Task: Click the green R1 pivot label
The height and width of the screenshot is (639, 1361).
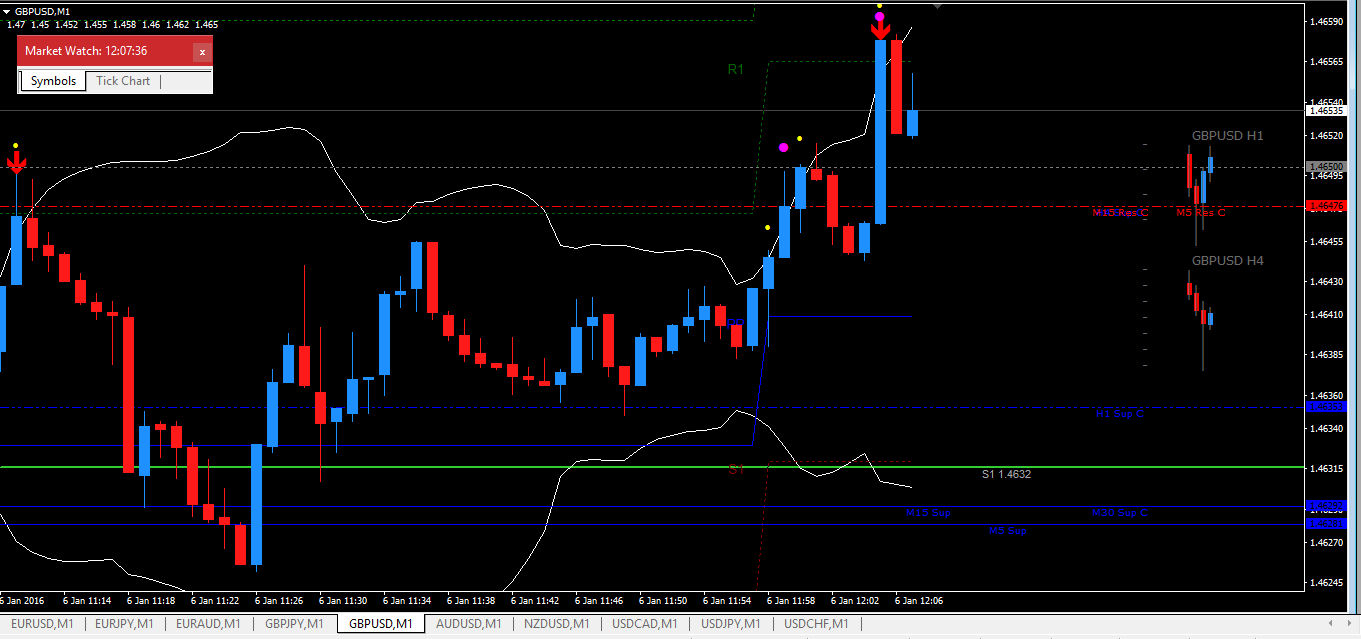Action: (736, 69)
